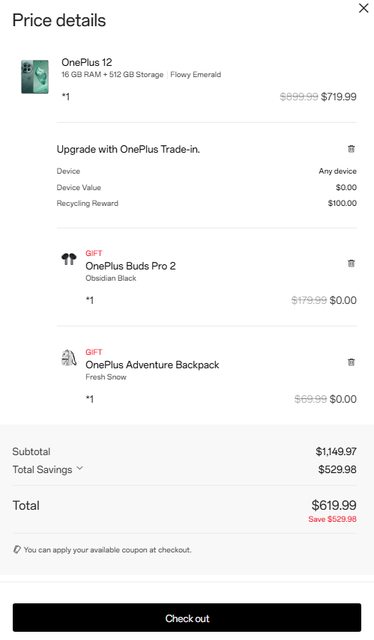Viewport: 374px width, 640px height.
Task: Click the coupon at checkout notice
Action: click(107, 550)
